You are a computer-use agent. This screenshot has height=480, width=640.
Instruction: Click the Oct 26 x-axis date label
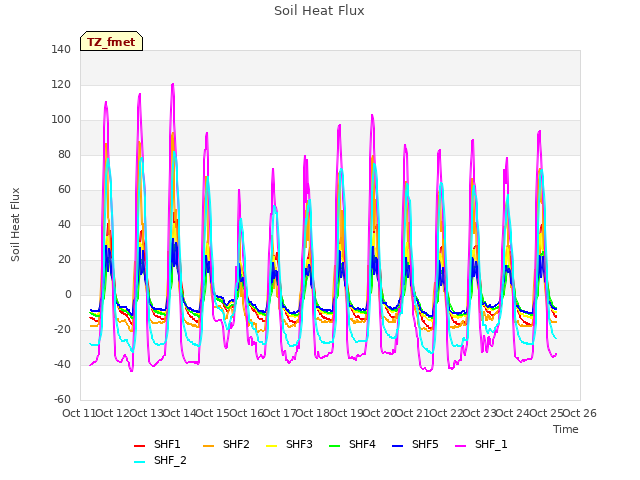click(580, 413)
